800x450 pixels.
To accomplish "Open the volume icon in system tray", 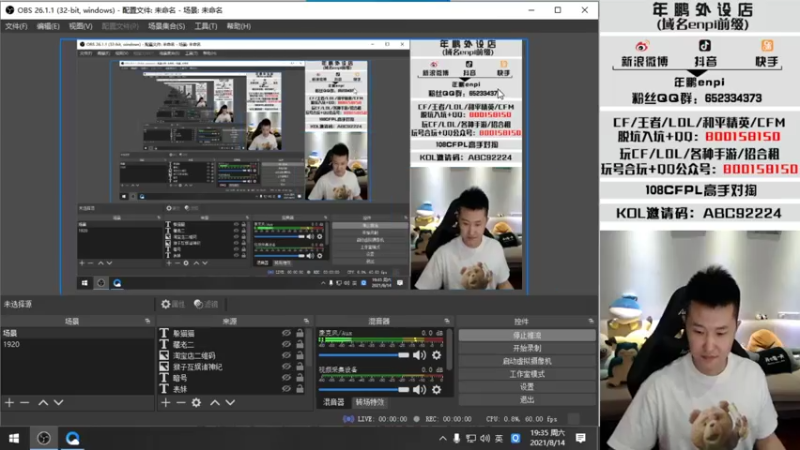I will (485, 438).
